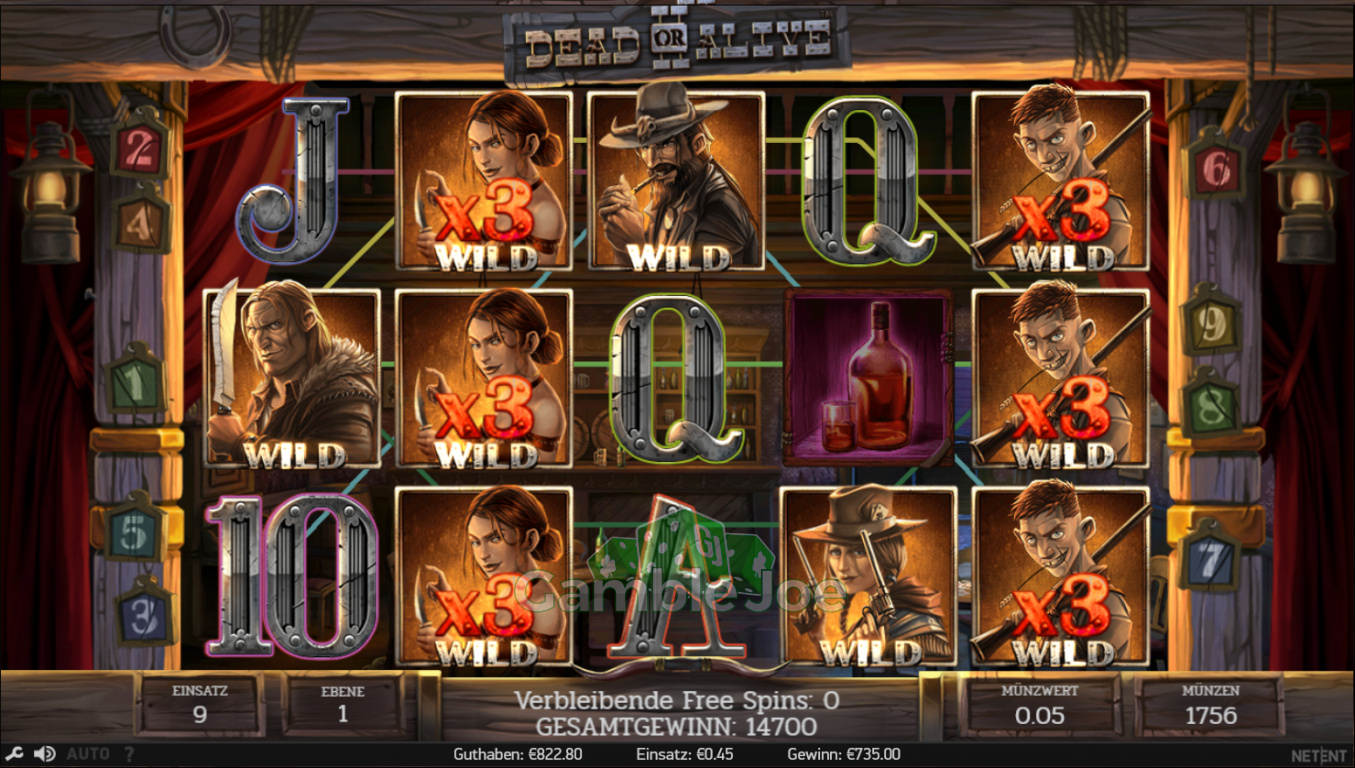
Task: Select payline 3 lantern marker
Action: click(144, 609)
